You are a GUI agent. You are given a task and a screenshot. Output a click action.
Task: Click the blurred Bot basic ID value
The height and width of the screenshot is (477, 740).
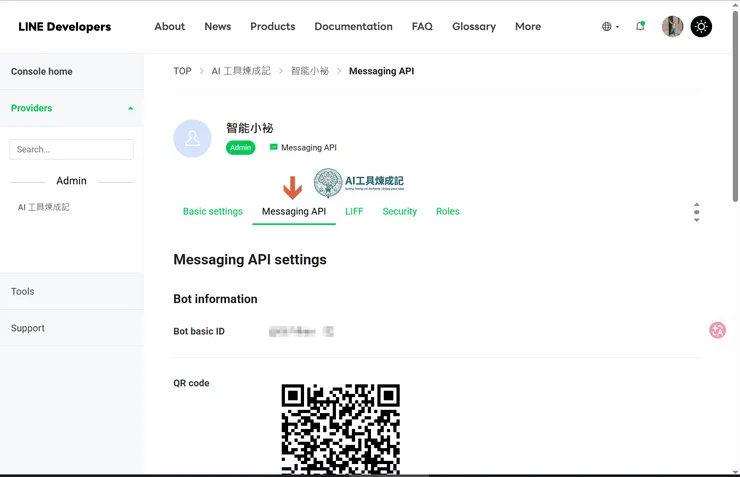(x=301, y=332)
